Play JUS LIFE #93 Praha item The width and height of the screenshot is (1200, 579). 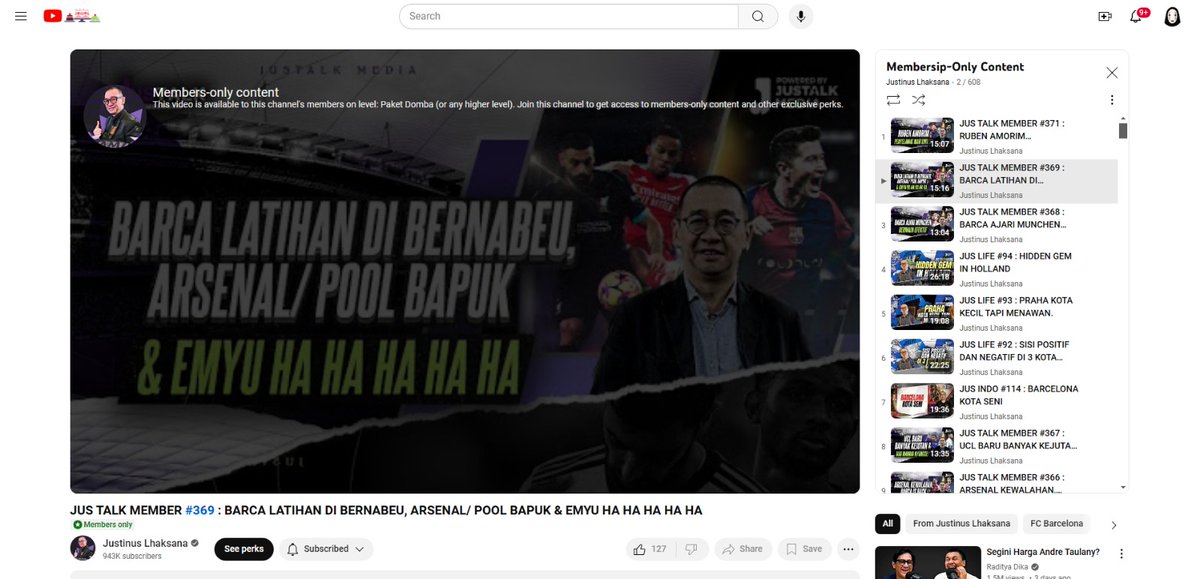click(997, 313)
